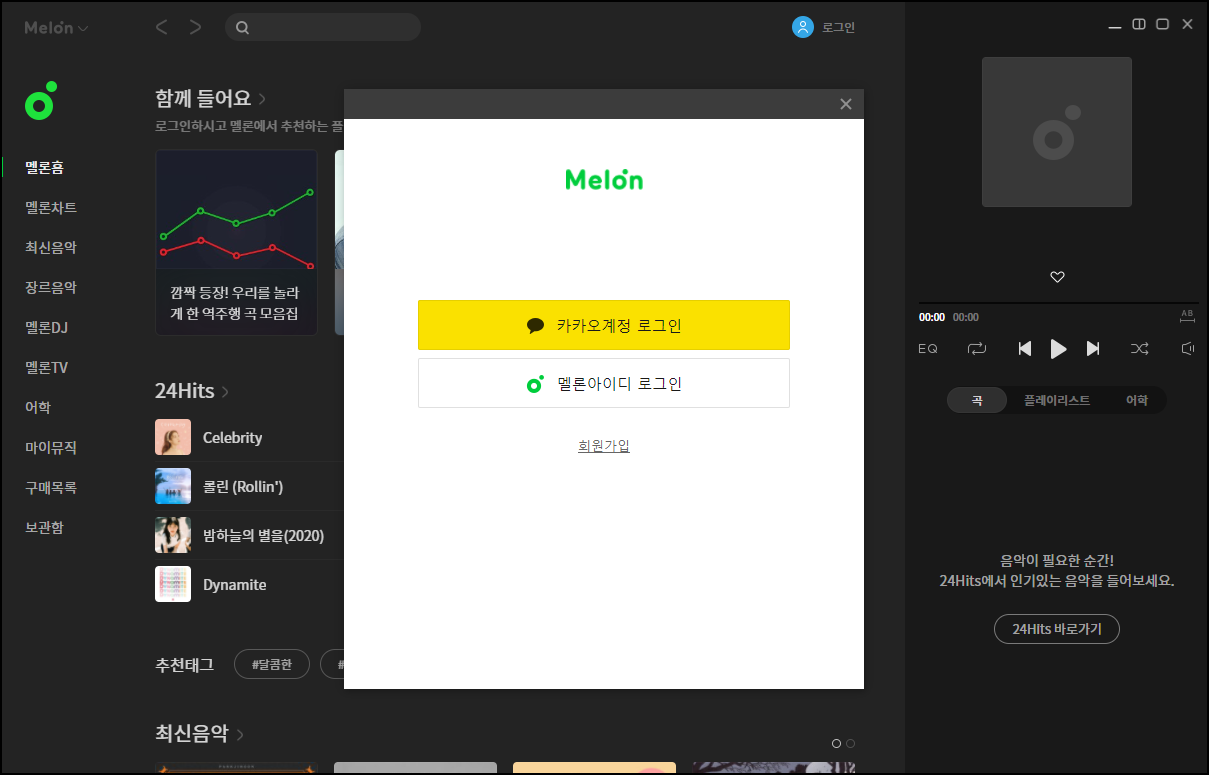Switch to second carousel page dot
Image resolution: width=1209 pixels, height=775 pixels.
pos(851,743)
